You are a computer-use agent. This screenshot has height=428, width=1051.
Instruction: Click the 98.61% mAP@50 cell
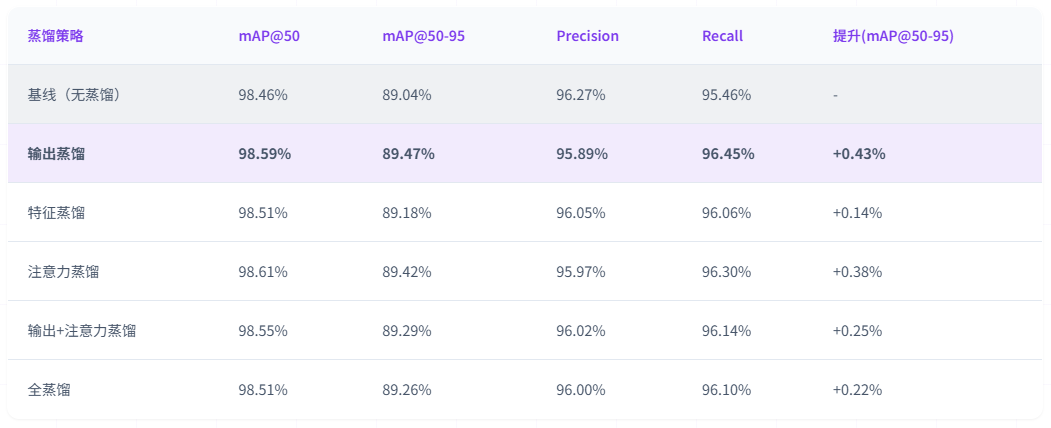tap(263, 272)
